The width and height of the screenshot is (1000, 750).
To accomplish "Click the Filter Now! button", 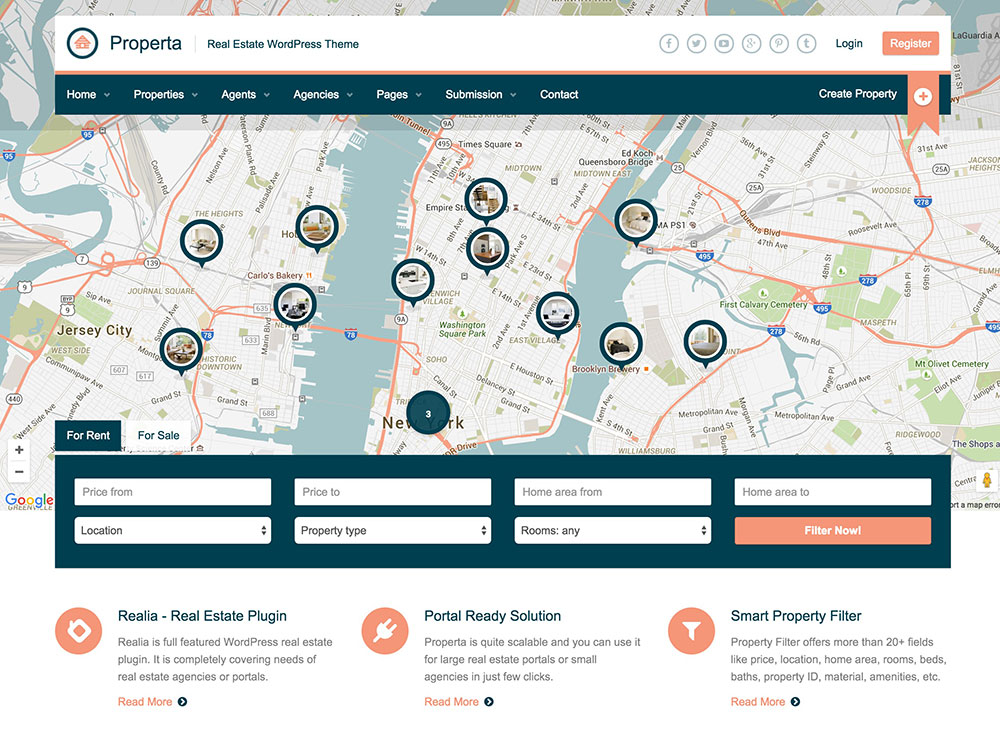I will (x=833, y=531).
